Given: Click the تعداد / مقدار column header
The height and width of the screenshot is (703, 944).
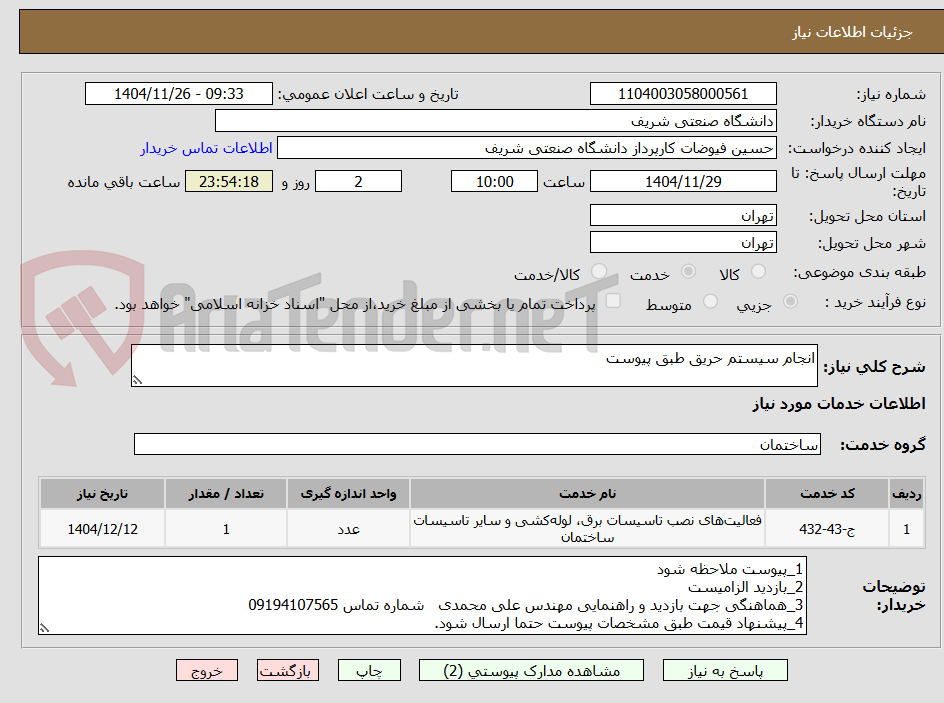Looking at the screenshot, I should click(x=226, y=494).
